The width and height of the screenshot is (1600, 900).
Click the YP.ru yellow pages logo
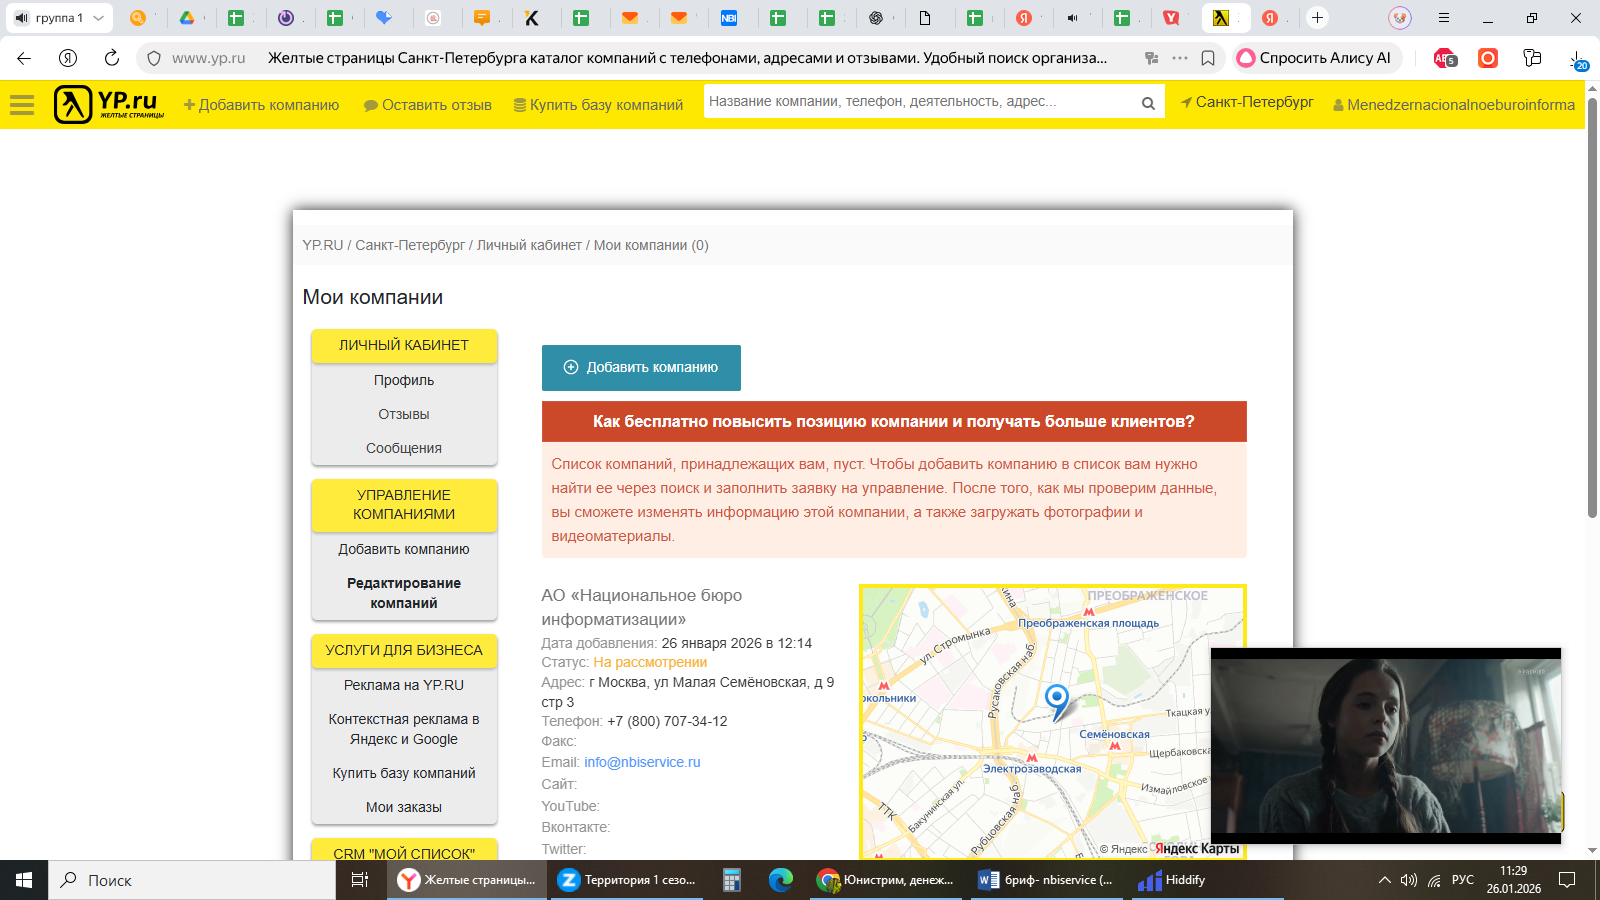109,104
